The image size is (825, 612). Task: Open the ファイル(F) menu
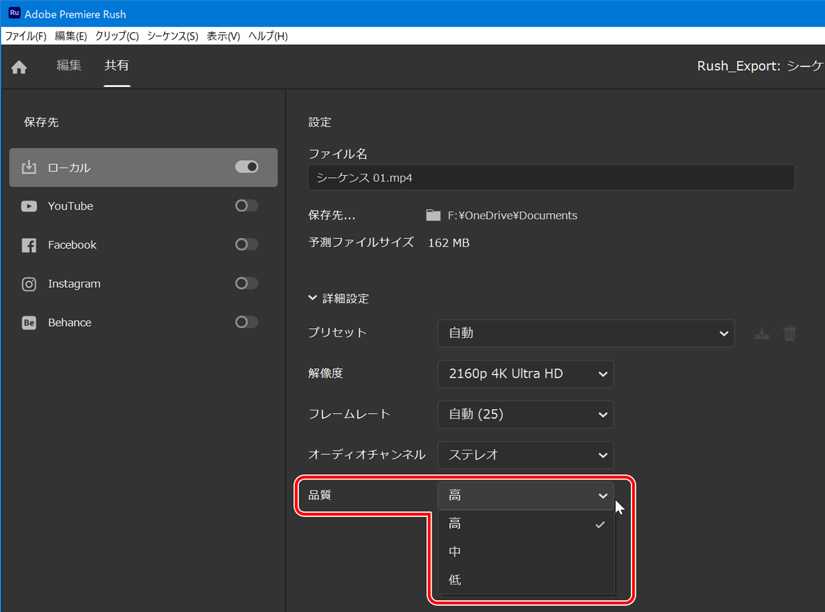pyautogui.click(x=25, y=36)
